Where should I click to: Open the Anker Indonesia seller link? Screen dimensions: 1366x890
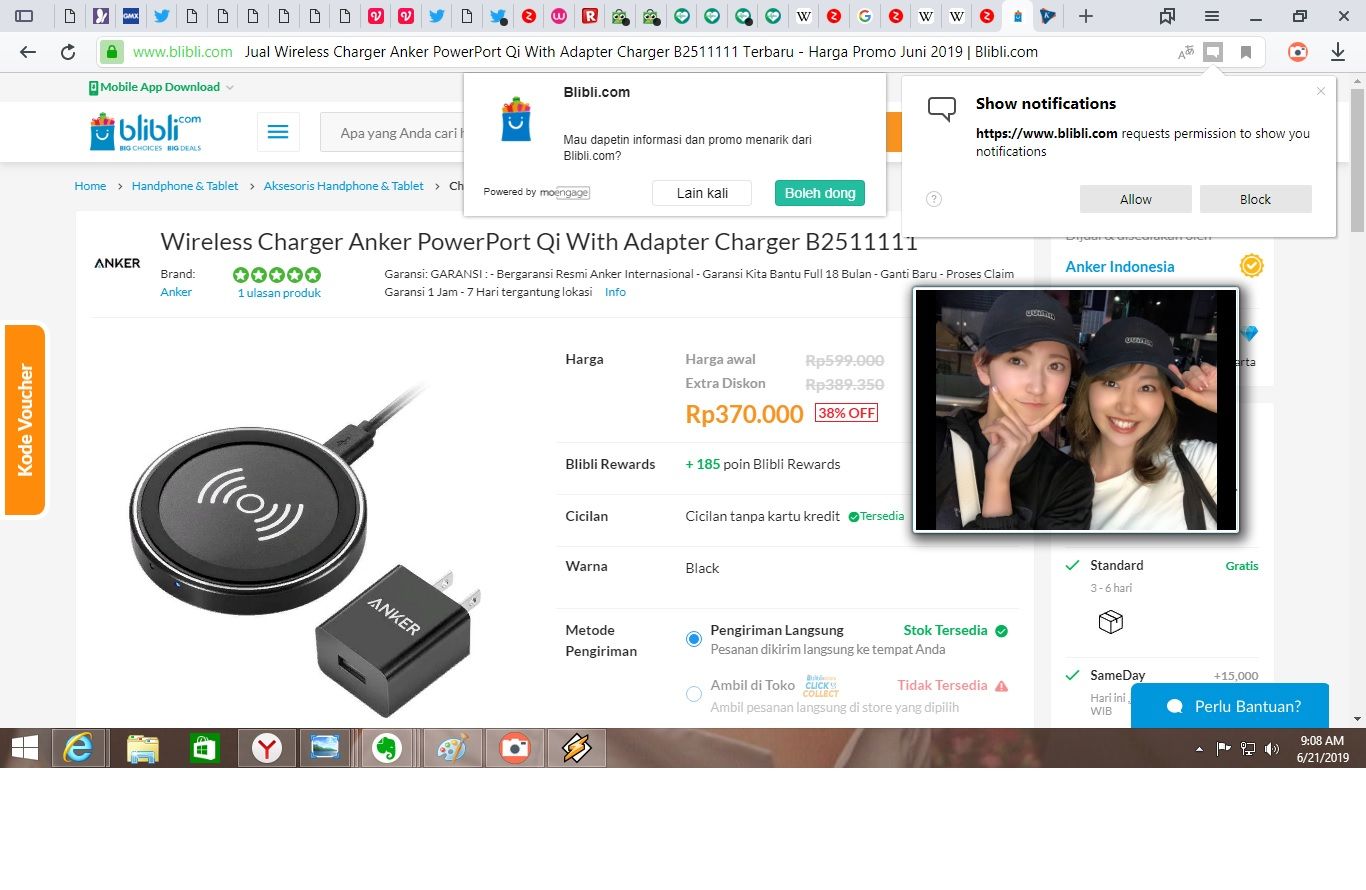[1120, 266]
